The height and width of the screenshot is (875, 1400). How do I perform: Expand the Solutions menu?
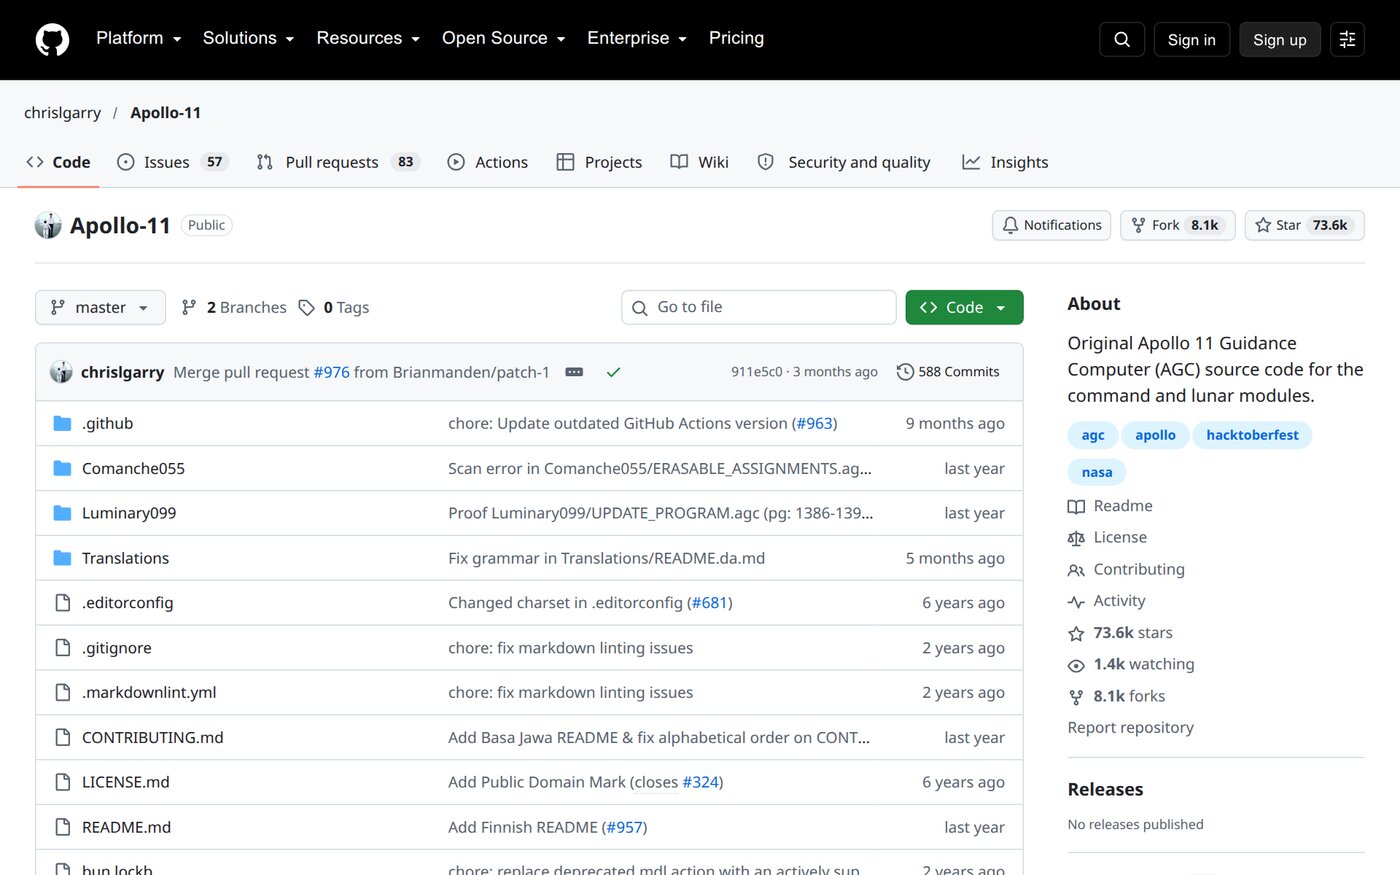[x=249, y=38]
